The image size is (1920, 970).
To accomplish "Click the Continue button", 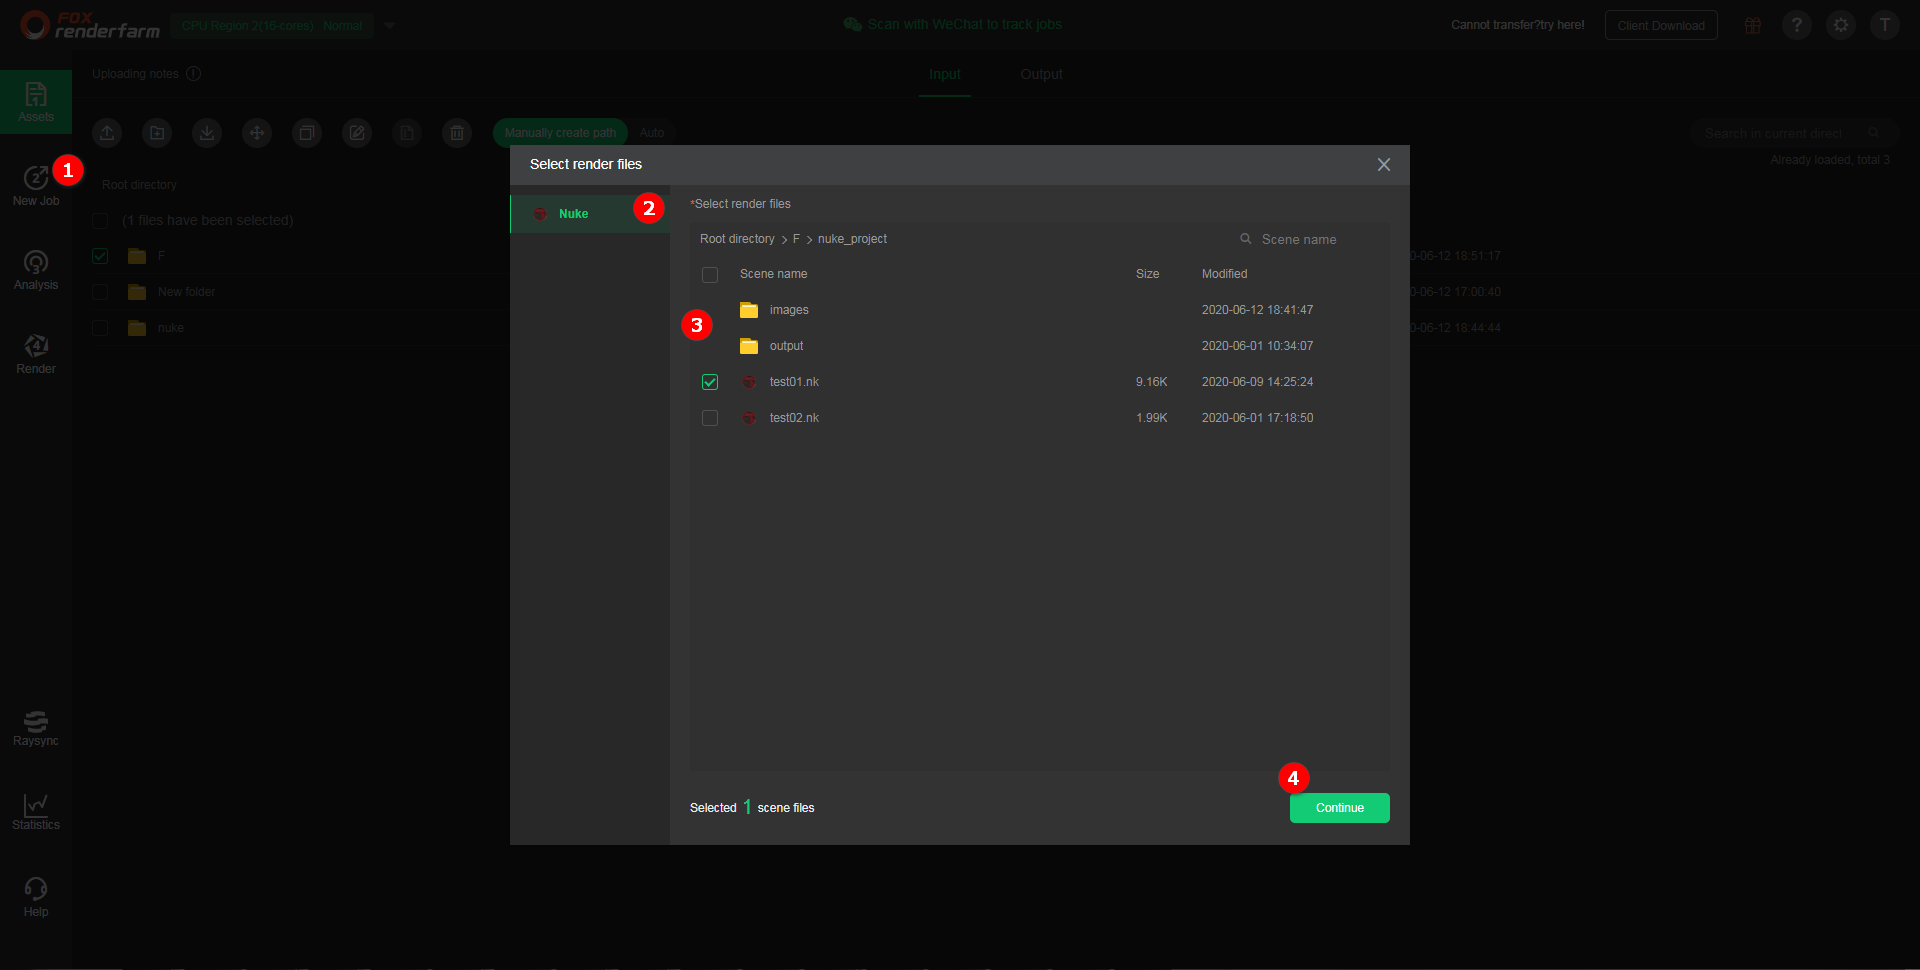I will coord(1340,808).
